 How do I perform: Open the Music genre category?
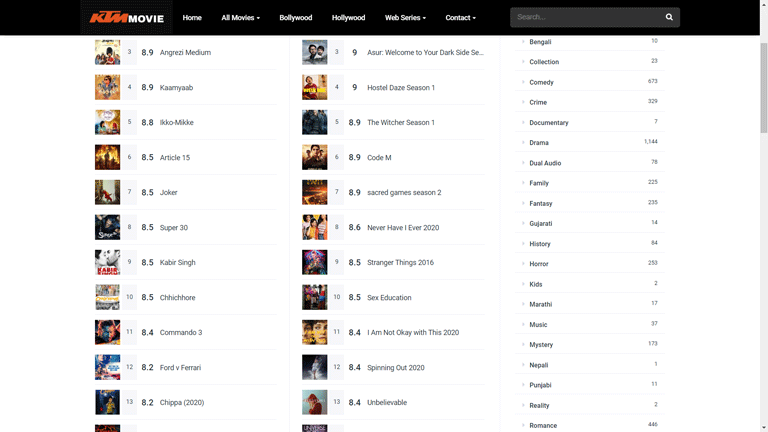[538, 325]
